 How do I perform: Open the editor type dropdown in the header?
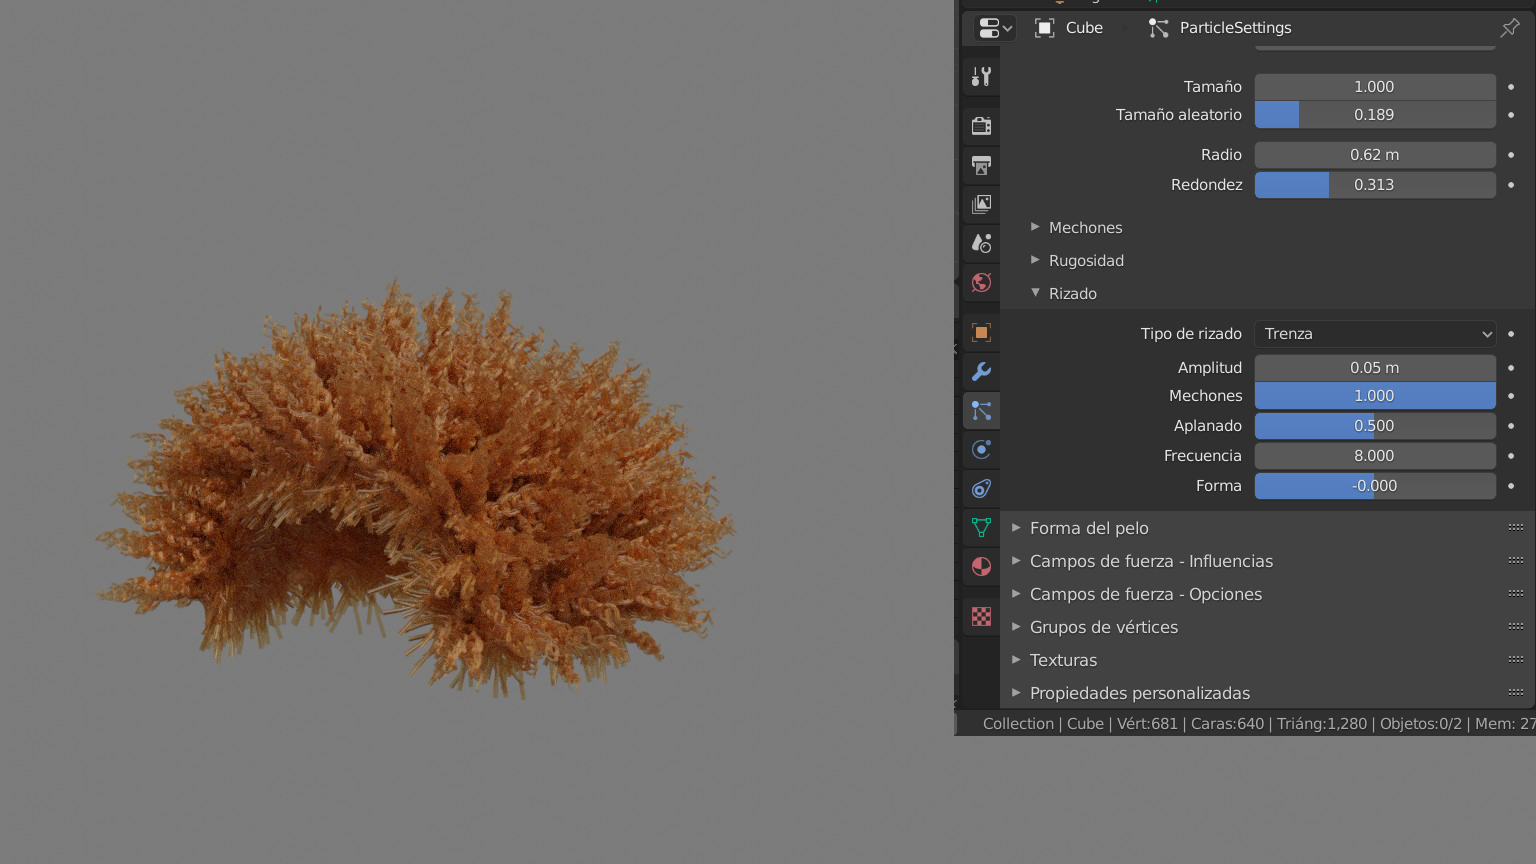point(995,28)
